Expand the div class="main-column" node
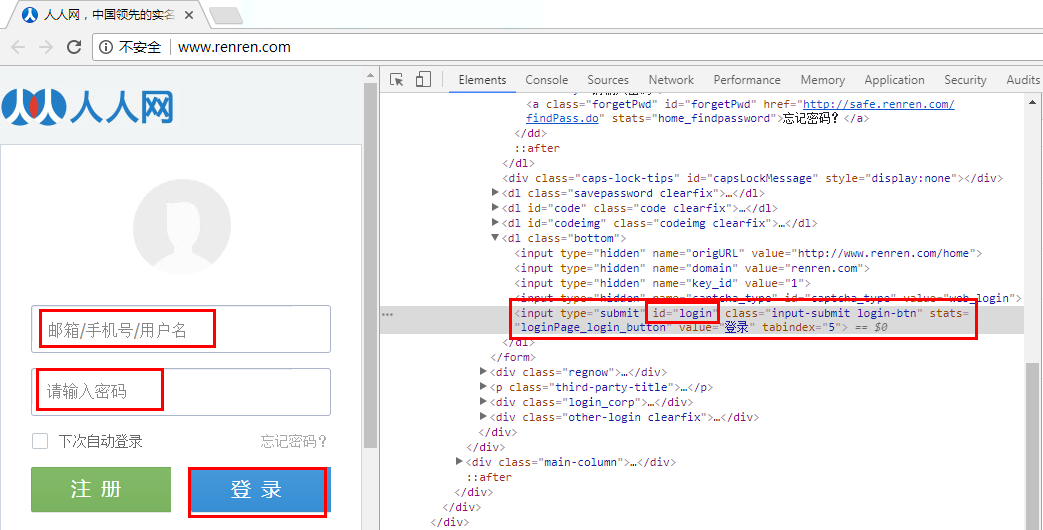The width and height of the screenshot is (1043, 530). click(x=460, y=462)
